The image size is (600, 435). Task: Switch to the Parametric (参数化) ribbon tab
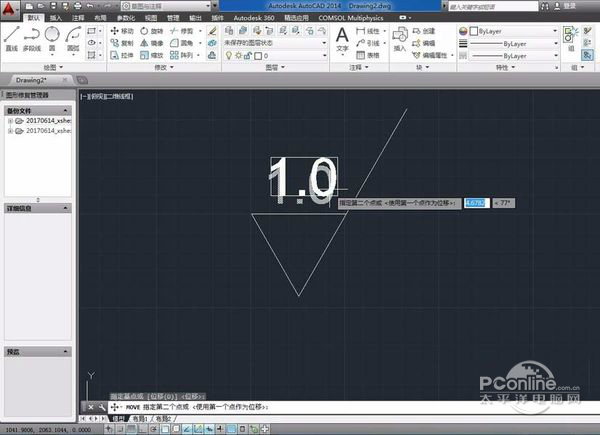126,18
